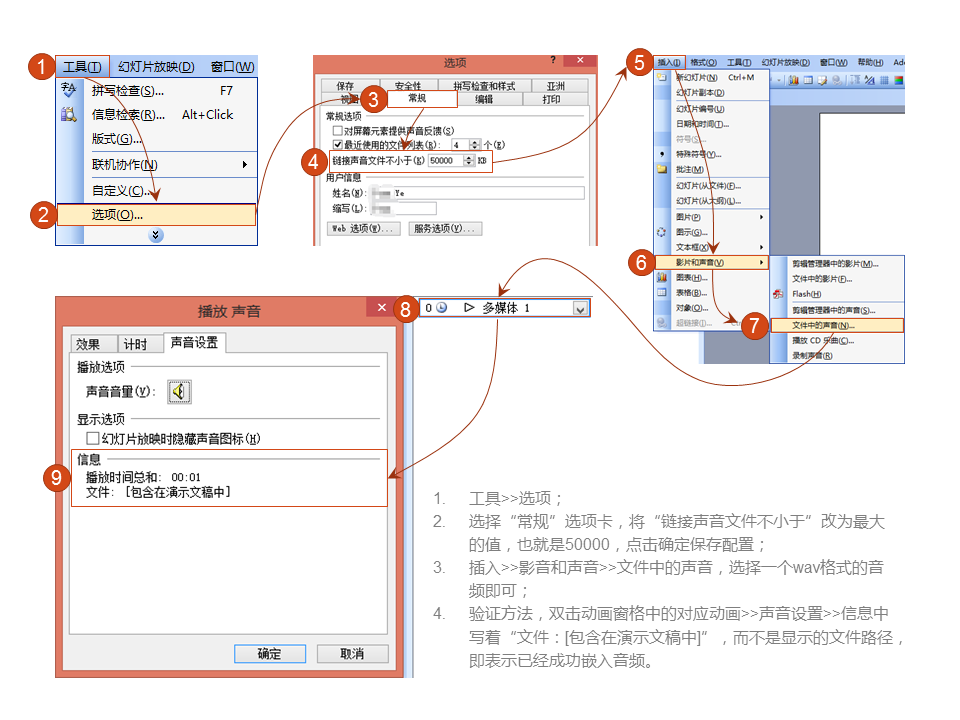Click the Flash icon in the submenu

tap(780, 294)
